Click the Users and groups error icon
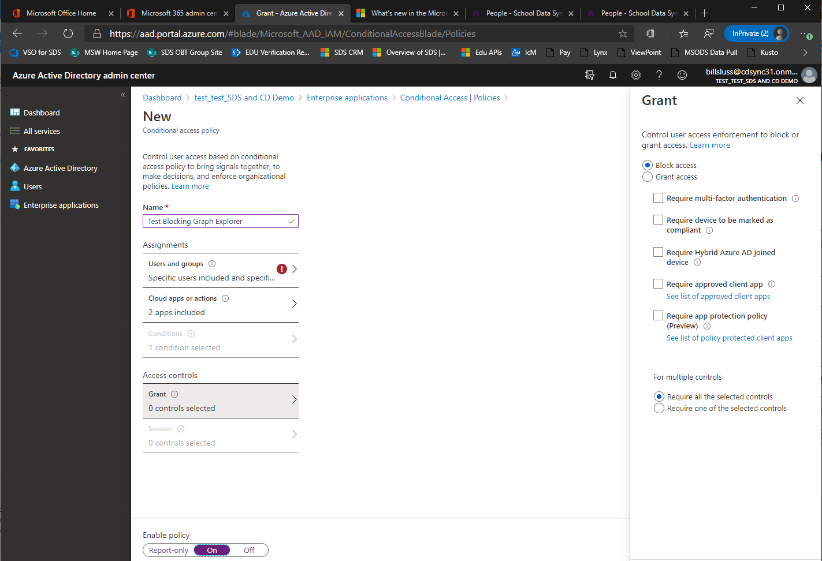The width and height of the screenshot is (822, 561). [x=282, y=269]
